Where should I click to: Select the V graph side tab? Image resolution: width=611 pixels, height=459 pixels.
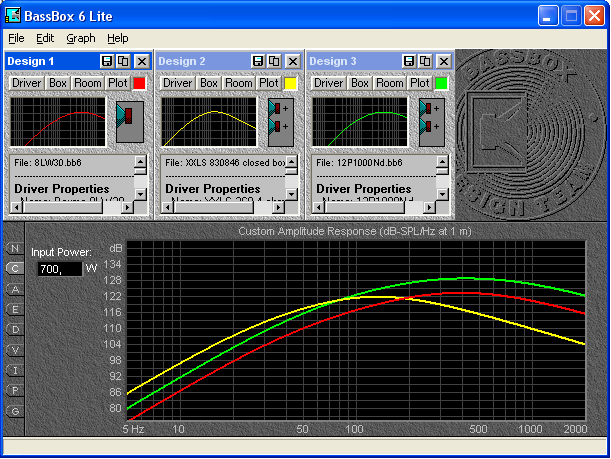point(15,350)
